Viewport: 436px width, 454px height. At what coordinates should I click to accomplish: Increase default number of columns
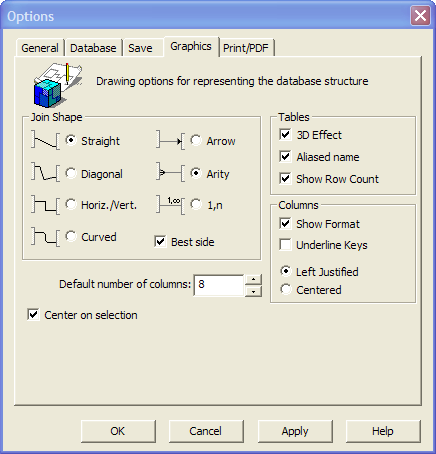253,279
